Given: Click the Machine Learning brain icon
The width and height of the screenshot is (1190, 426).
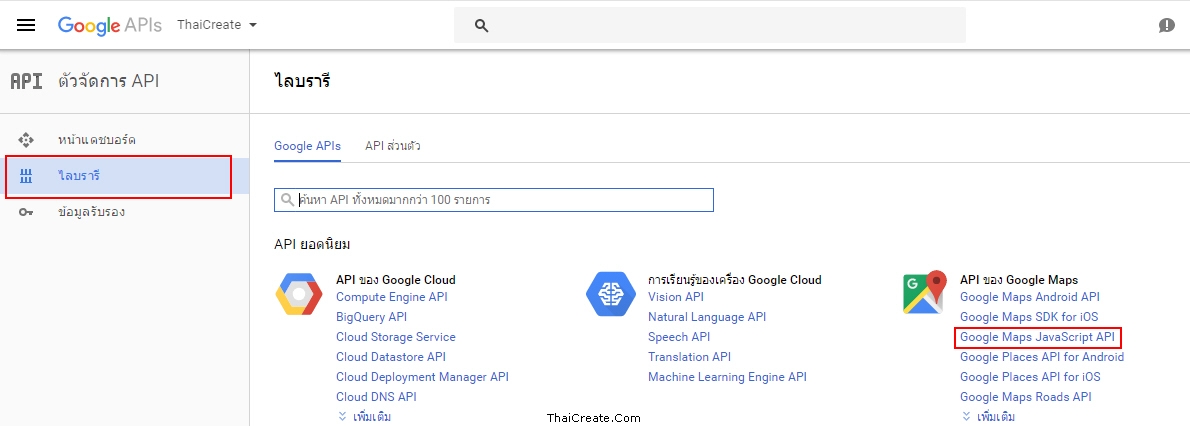Looking at the screenshot, I should click(610, 294).
